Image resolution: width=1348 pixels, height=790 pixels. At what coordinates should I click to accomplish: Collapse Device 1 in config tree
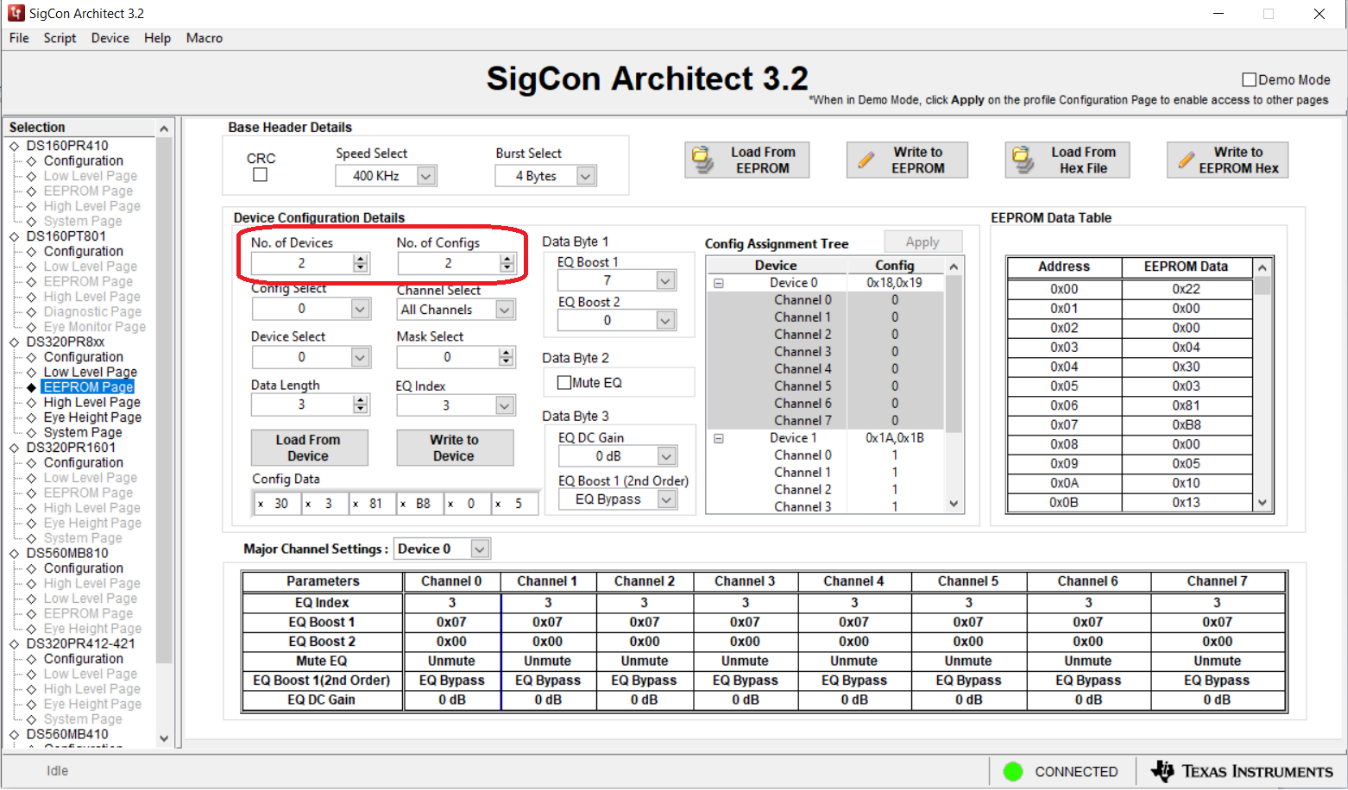click(x=718, y=438)
